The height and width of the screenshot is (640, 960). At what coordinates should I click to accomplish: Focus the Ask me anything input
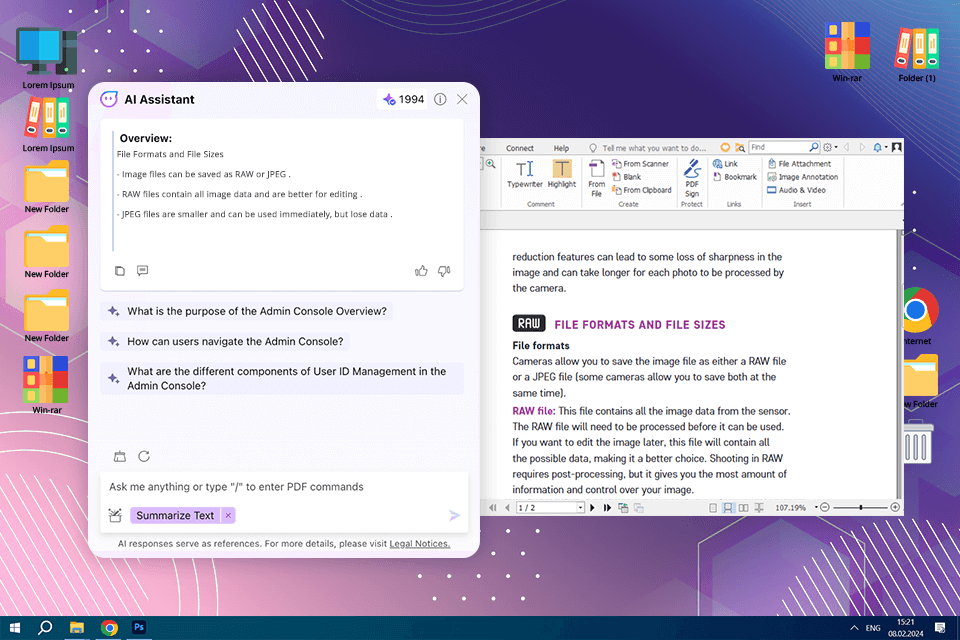284,487
